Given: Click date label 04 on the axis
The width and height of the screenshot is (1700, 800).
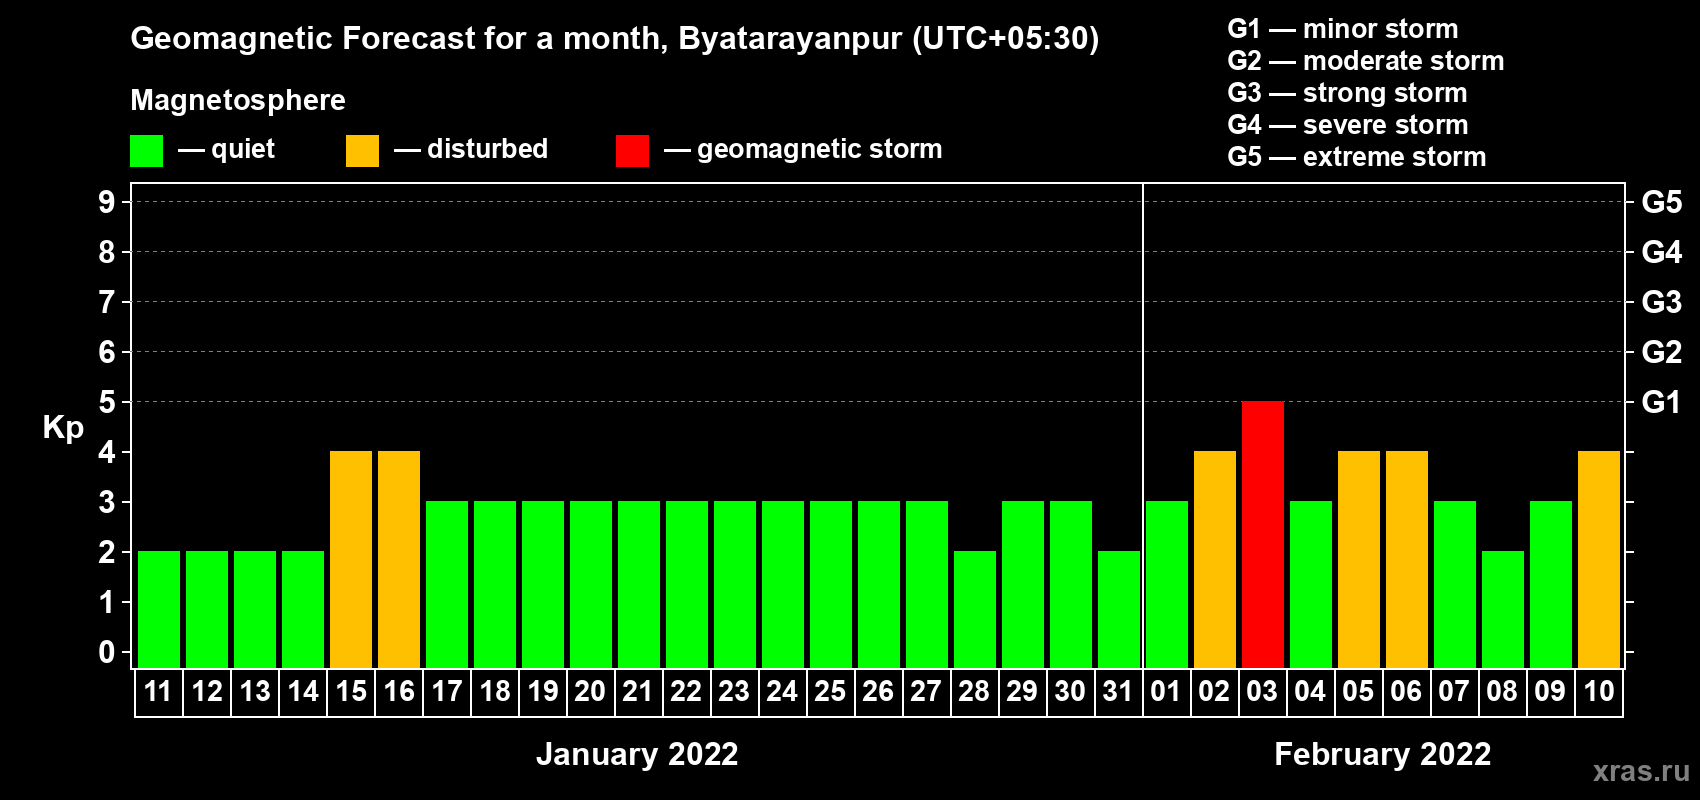Looking at the screenshot, I should tap(1311, 692).
